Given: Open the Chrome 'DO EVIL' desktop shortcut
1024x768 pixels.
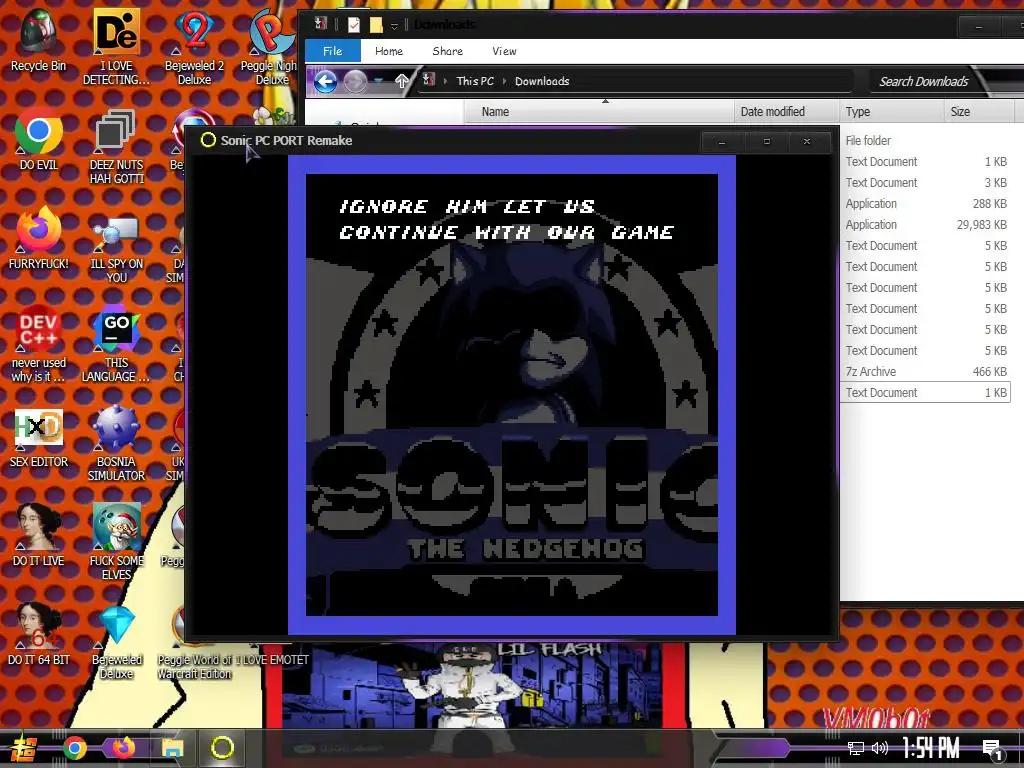Looking at the screenshot, I should [x=39, y=140].
